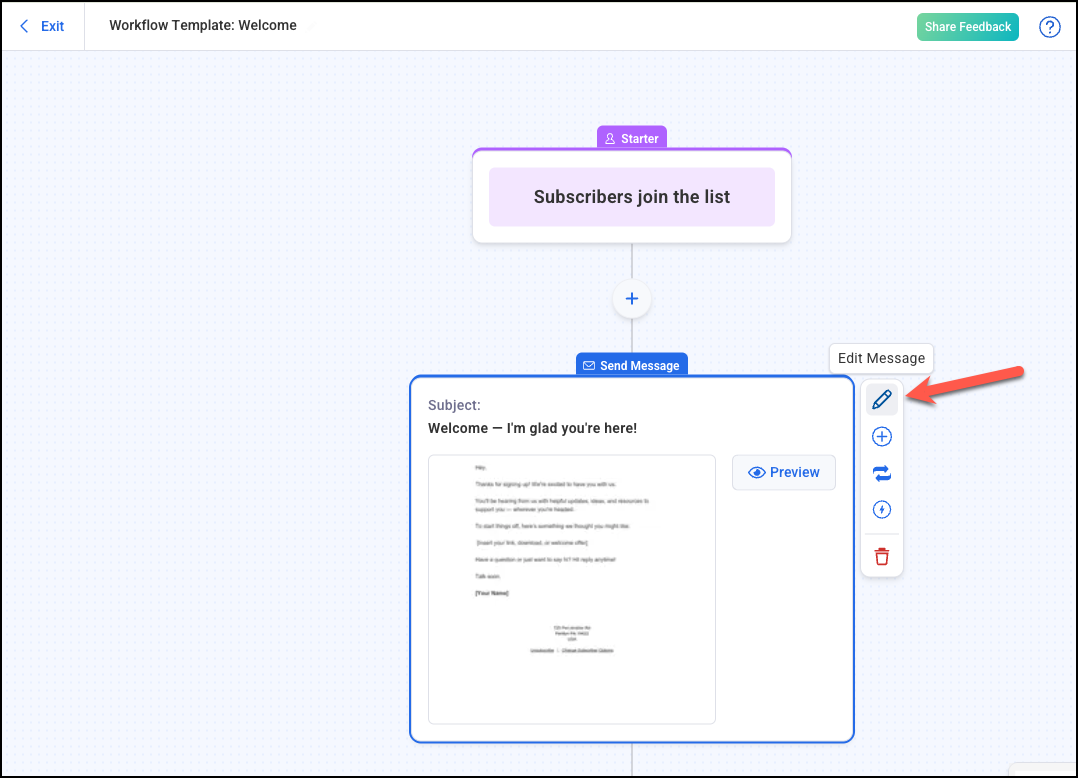Viewport: 1078px width, 778px height.
Task: Click the person icon on Starter tag
Action: point(609,139)
